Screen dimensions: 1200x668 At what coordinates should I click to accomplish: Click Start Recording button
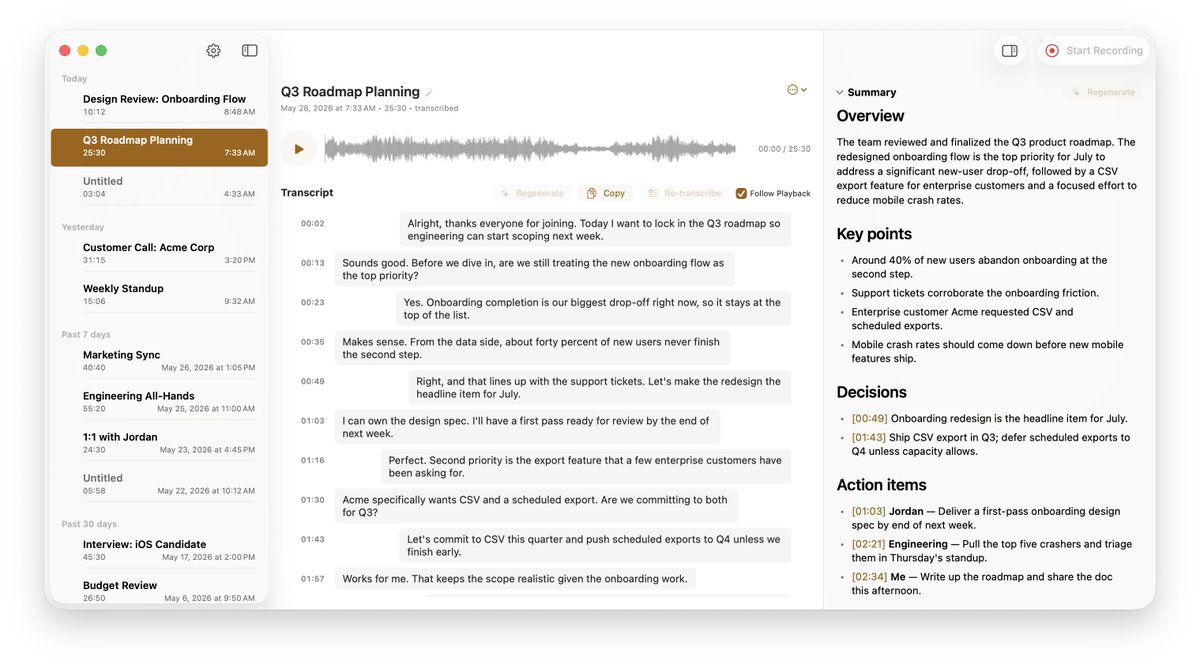(1094, 51)
